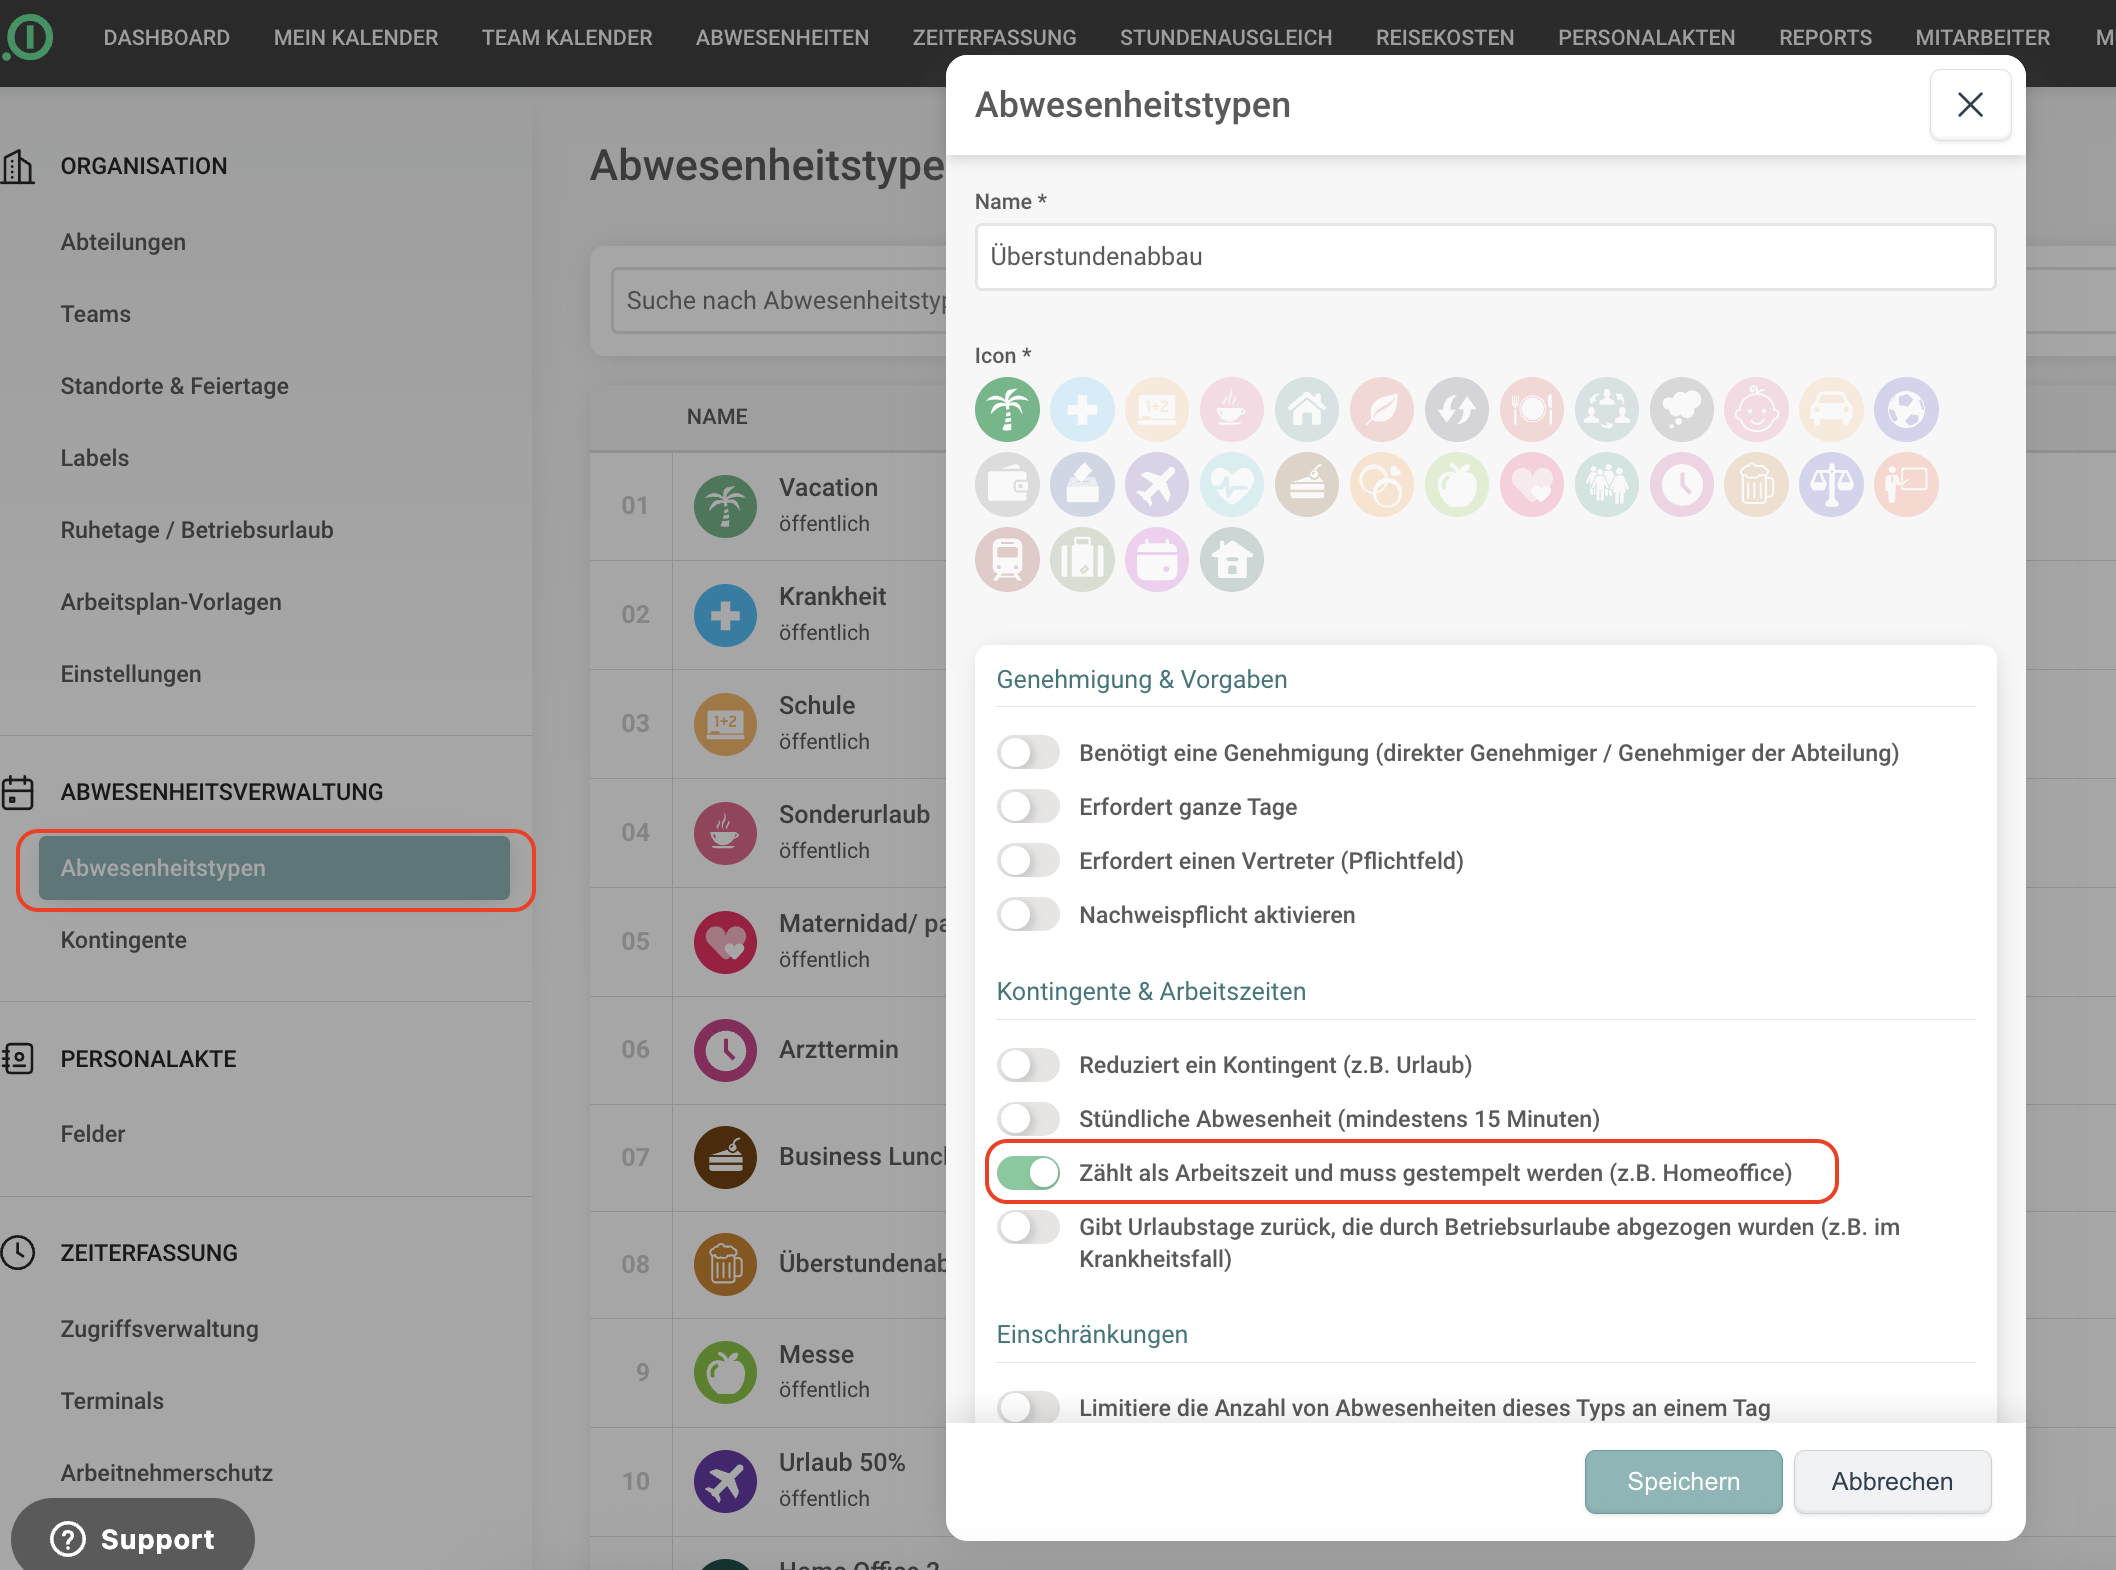2116x1570 pixels.
Task: Choose the gray wallet icon
Action: [1007, 485]
